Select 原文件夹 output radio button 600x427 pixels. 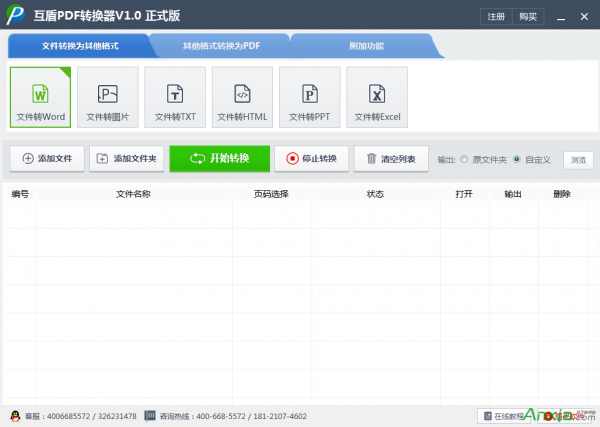point(464,159)
